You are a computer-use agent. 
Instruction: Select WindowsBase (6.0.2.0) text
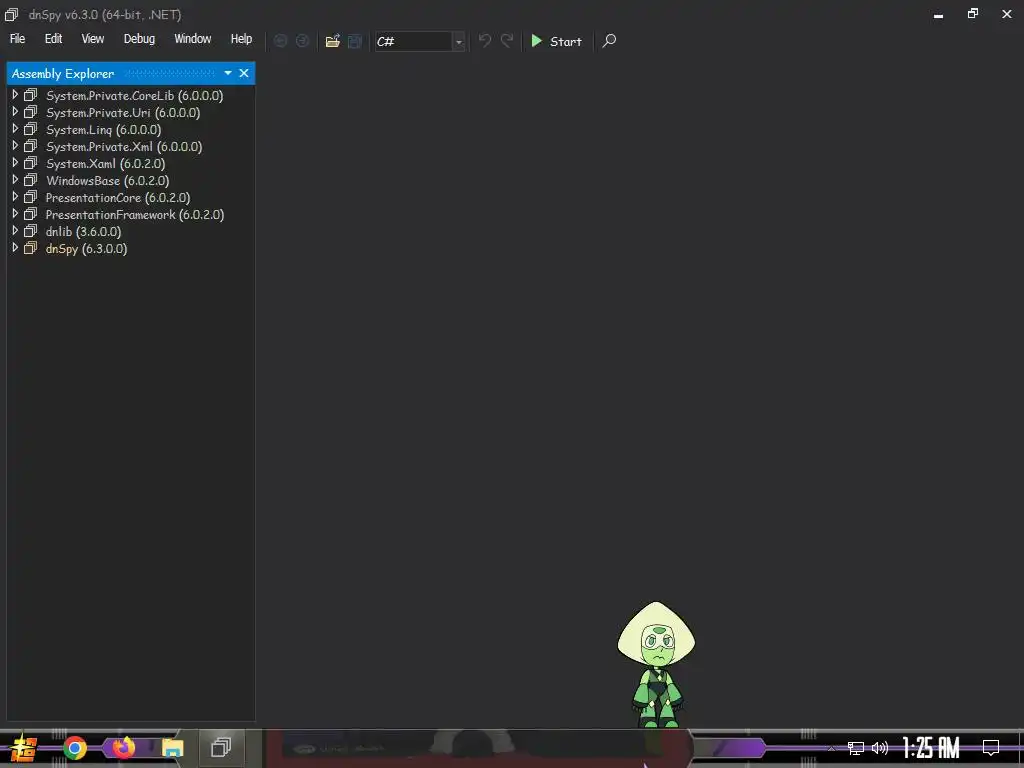(107, 180)
